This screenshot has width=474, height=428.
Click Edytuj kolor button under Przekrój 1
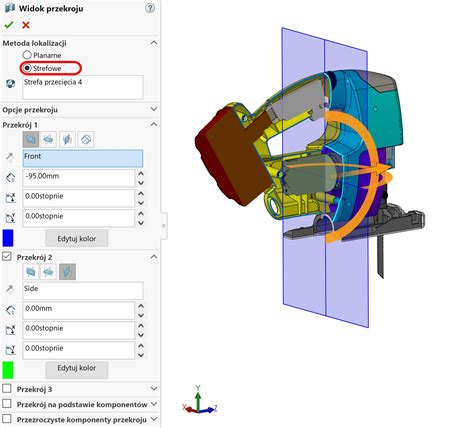[77, 238]
